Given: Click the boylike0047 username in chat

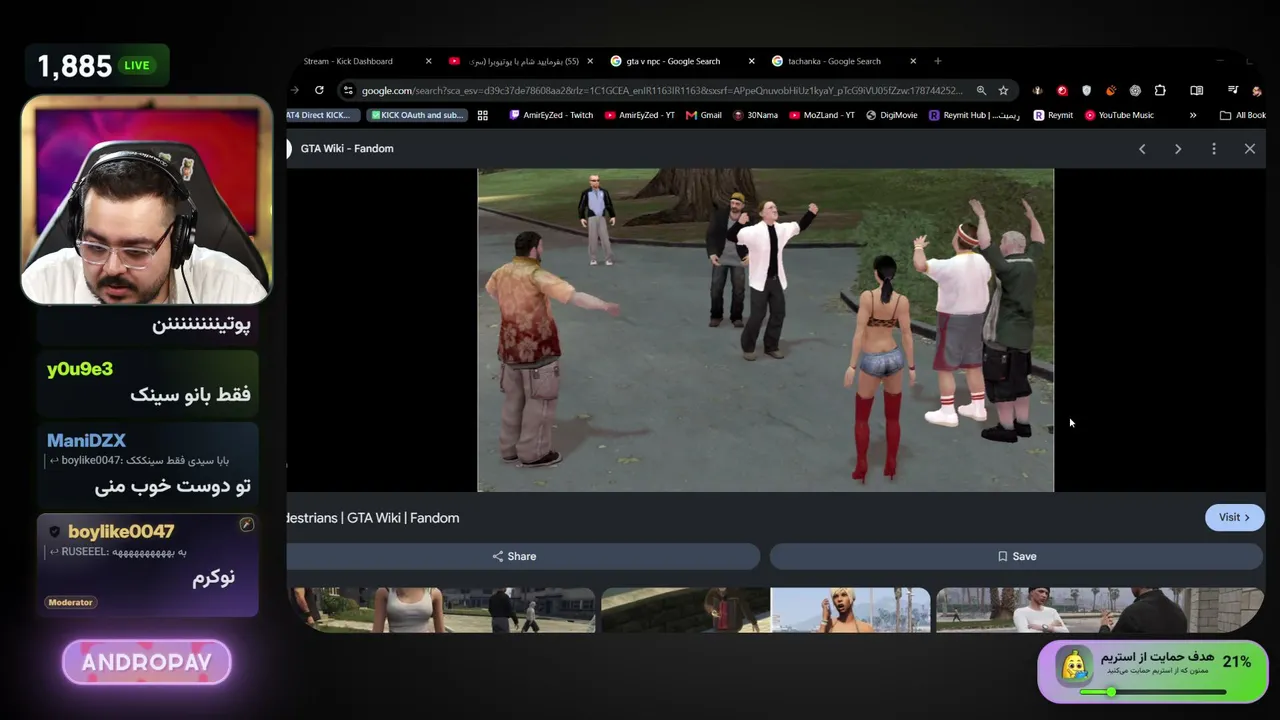Looking at the screenshot, I should pyautogui.click(x=121, y=531).
